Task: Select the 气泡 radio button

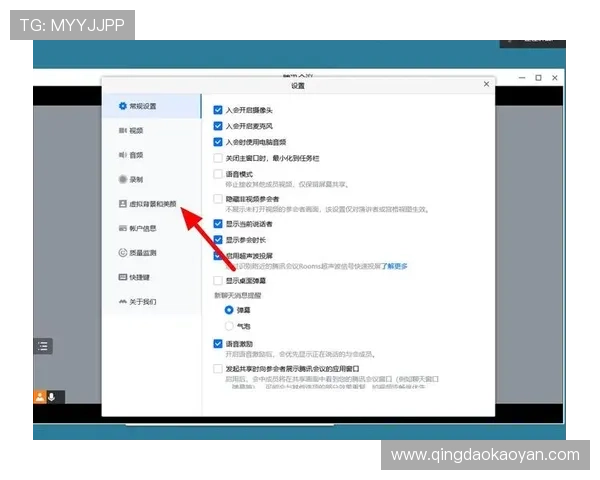Action: coord(229,326)
